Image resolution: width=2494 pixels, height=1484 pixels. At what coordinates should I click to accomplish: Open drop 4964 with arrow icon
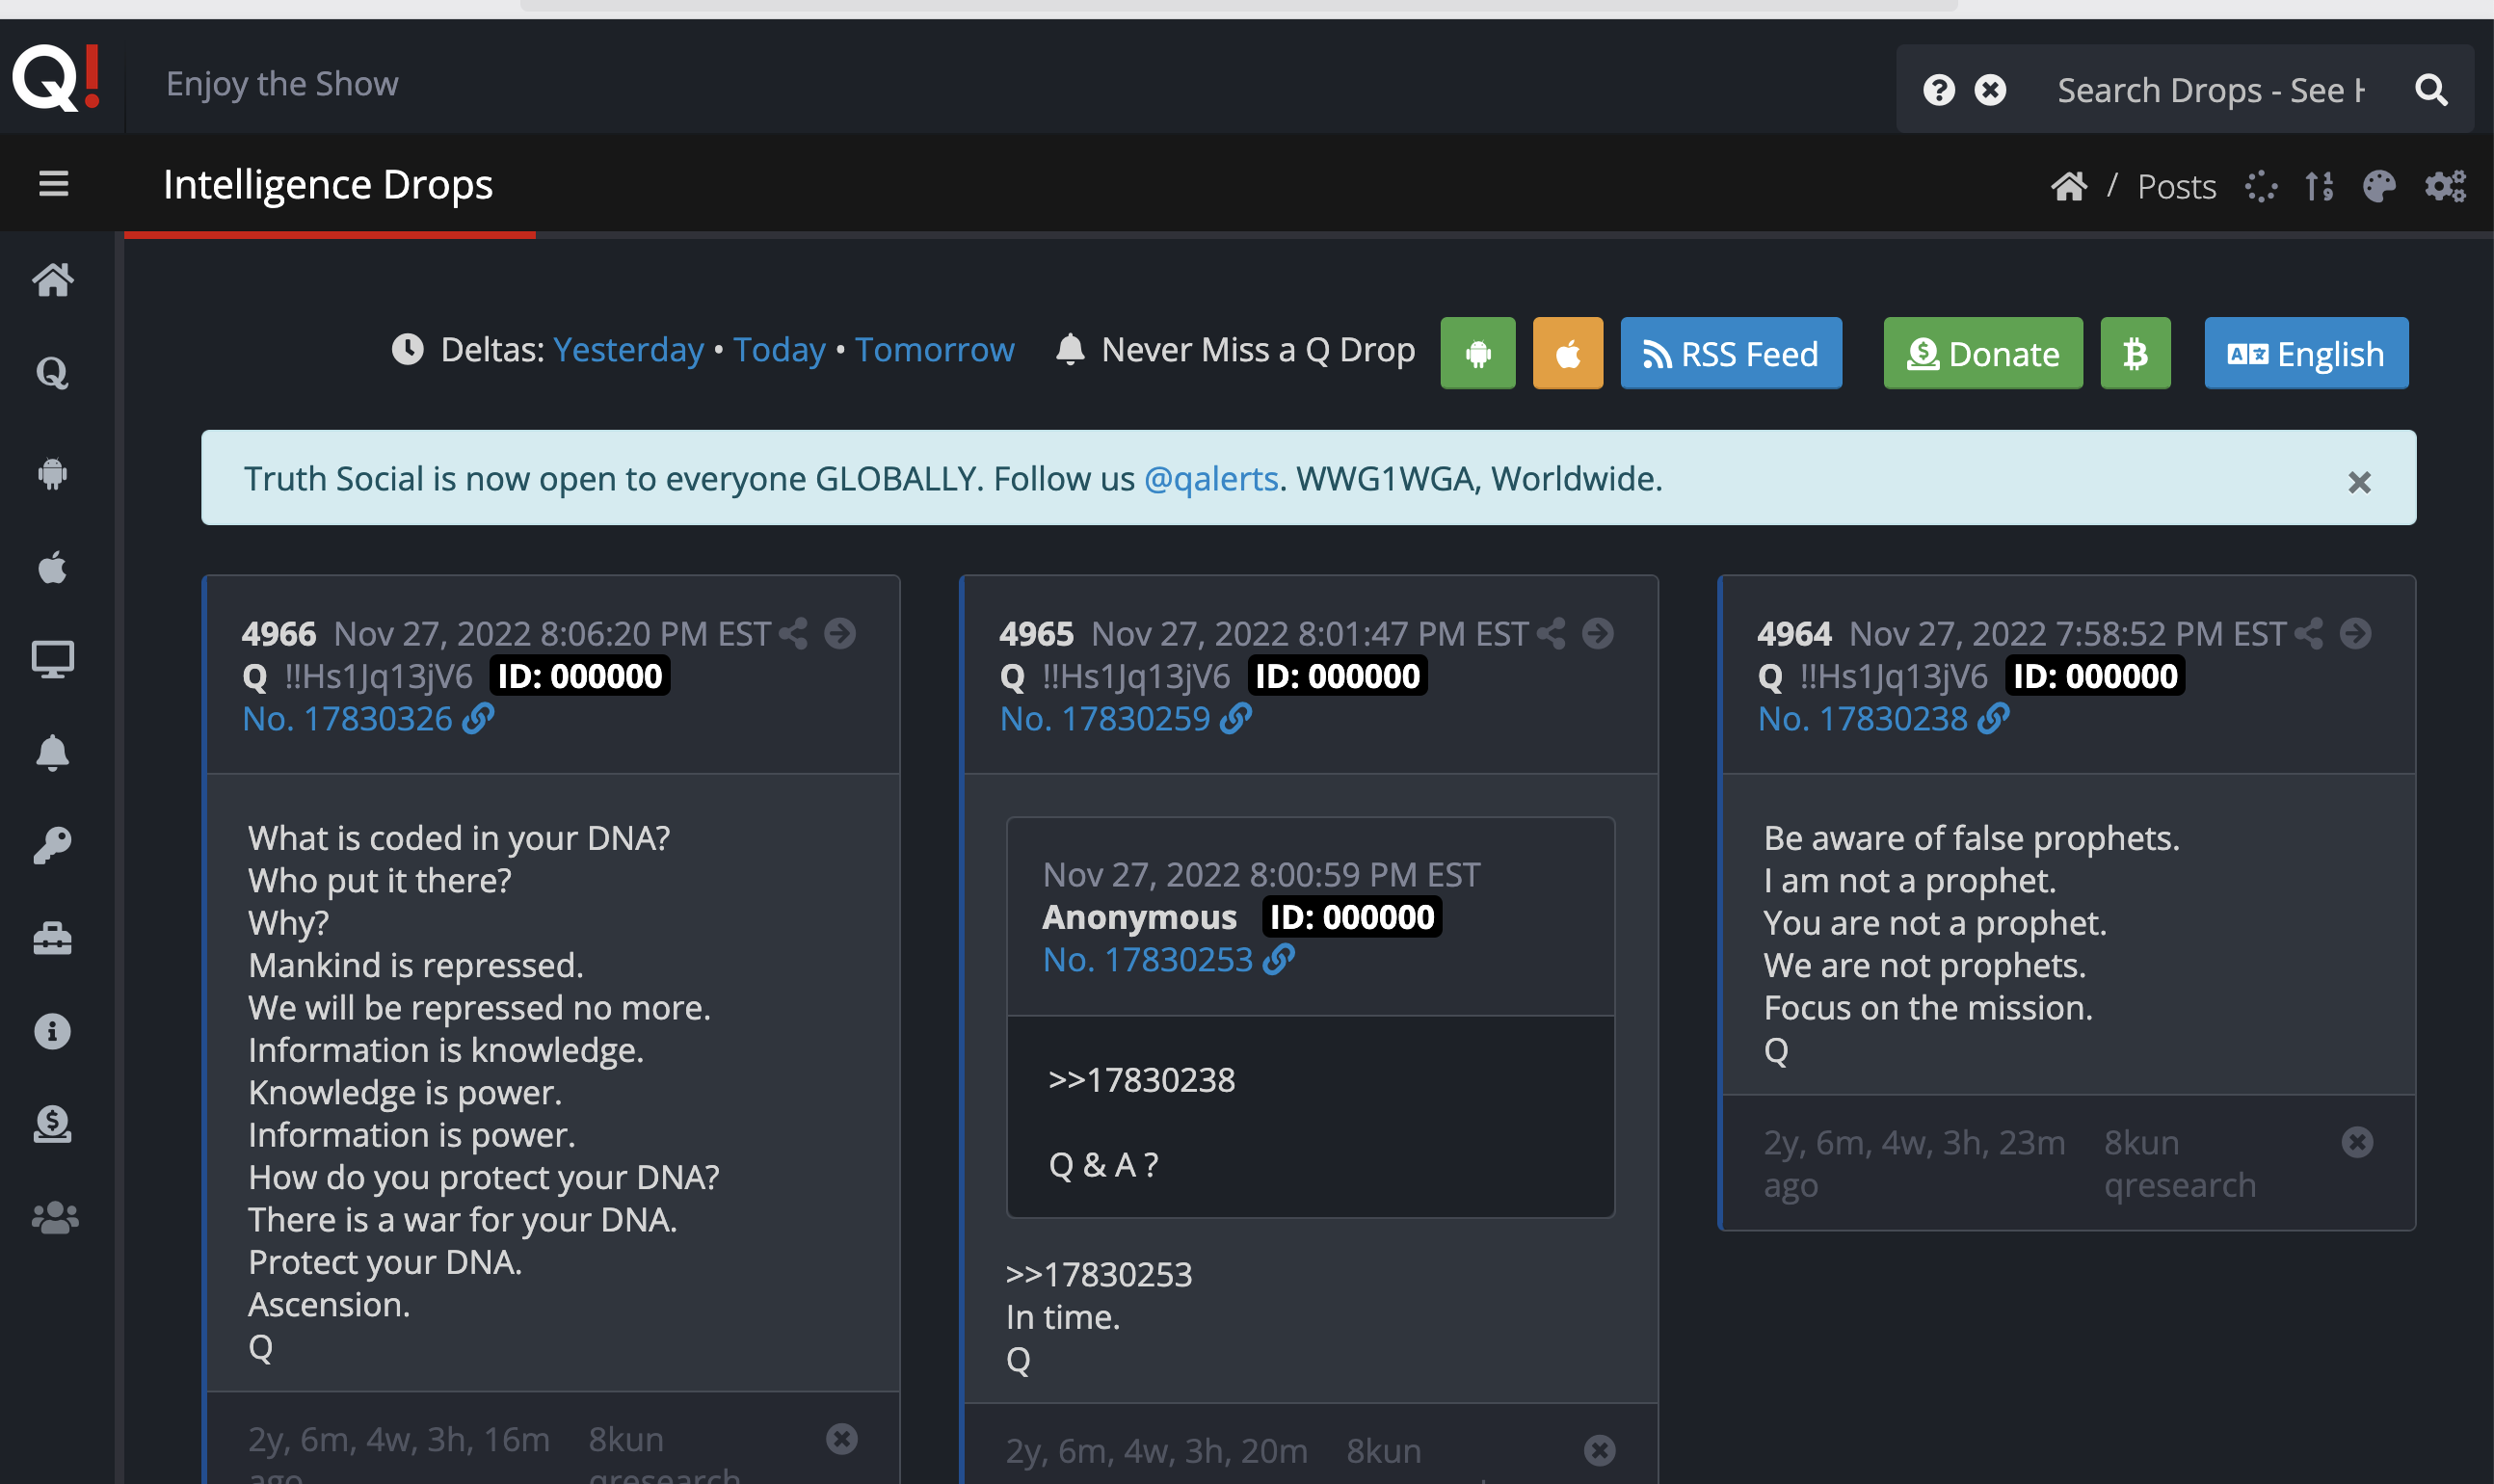[2355, 633]
